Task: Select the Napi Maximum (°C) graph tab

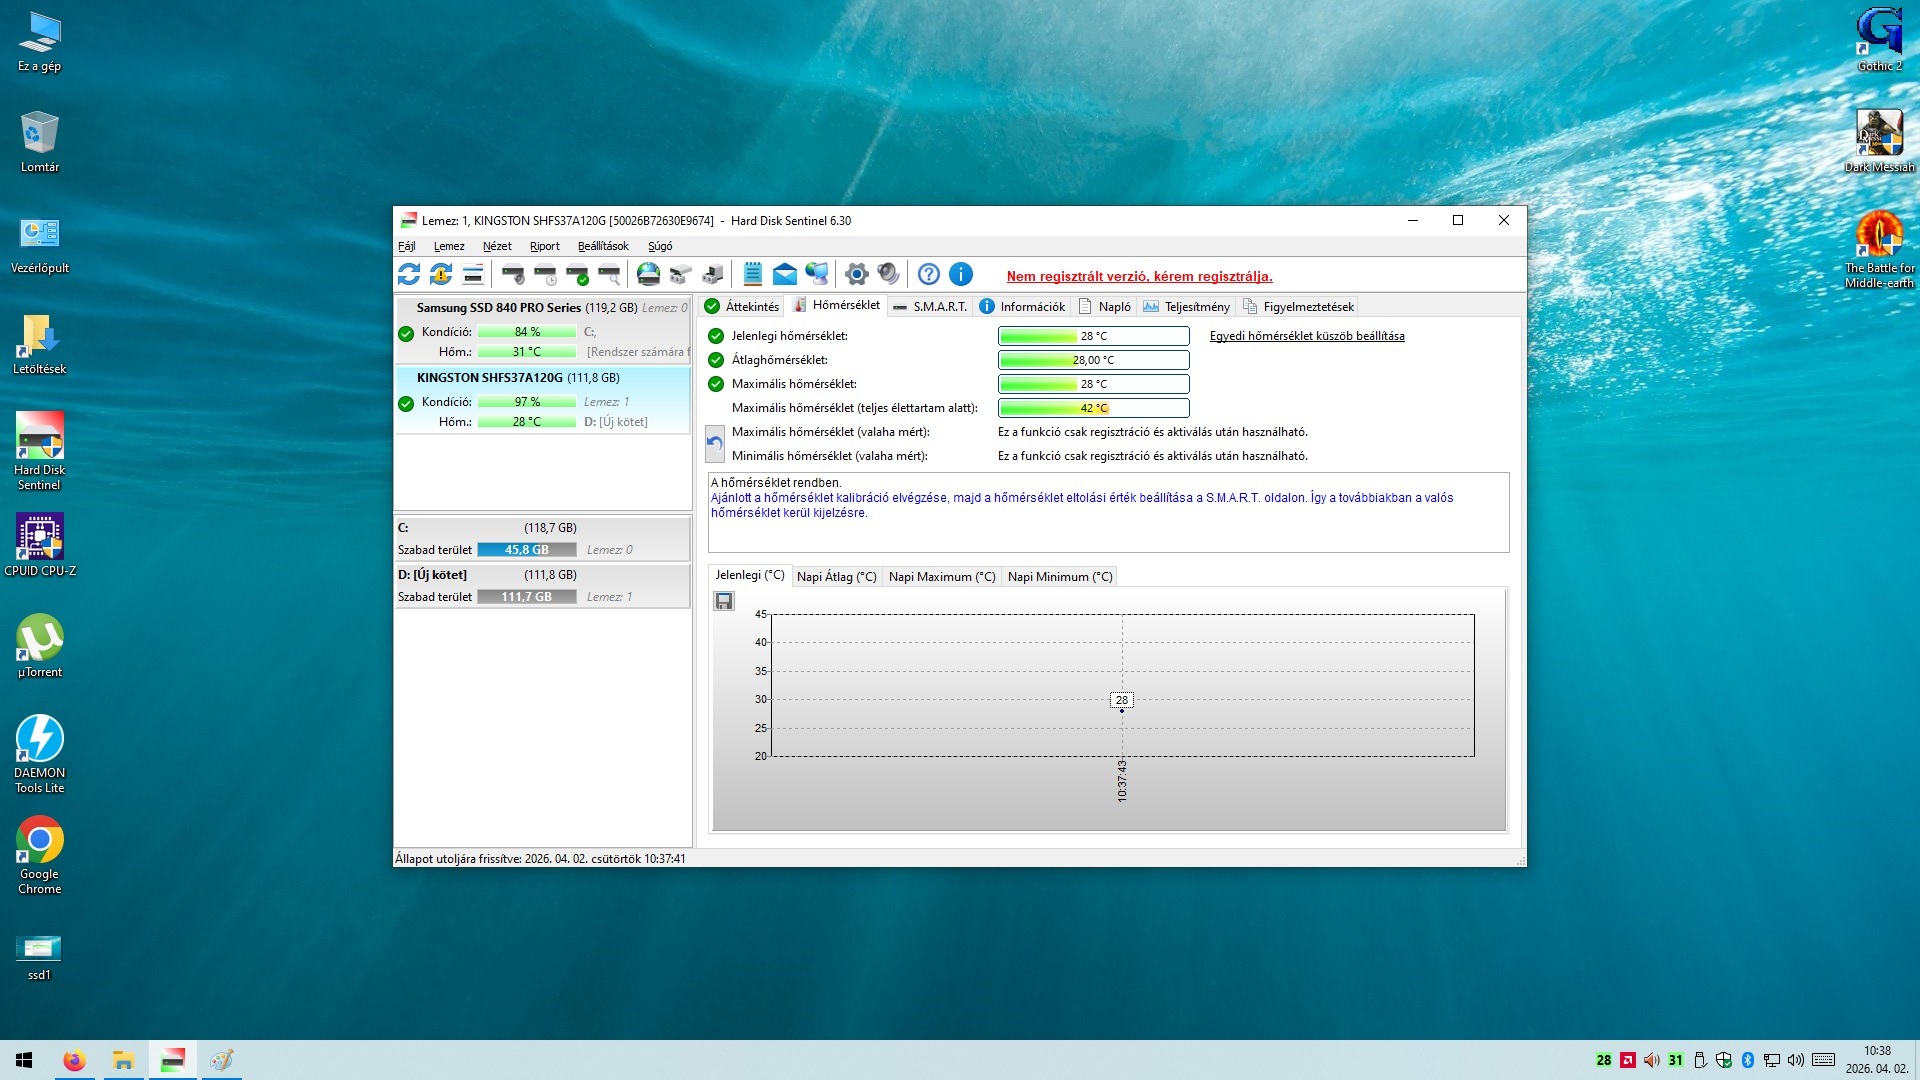Action: click(x=941, y=577)
